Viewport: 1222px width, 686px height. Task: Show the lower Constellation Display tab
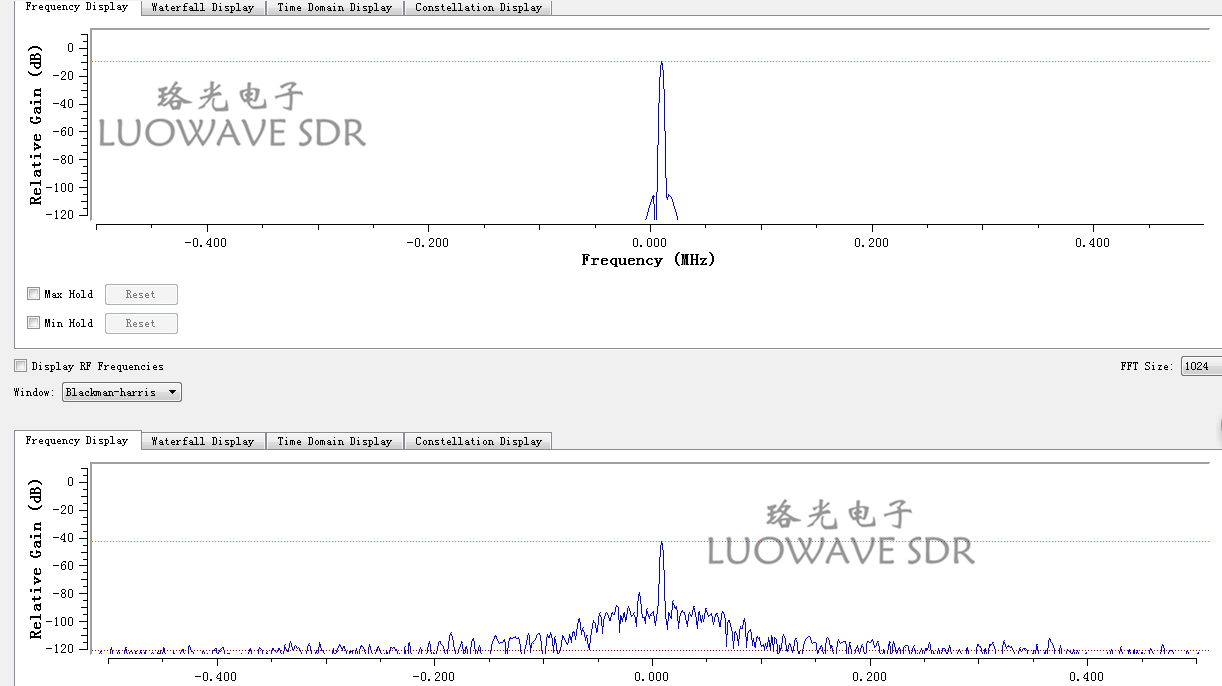click(478, 441)
